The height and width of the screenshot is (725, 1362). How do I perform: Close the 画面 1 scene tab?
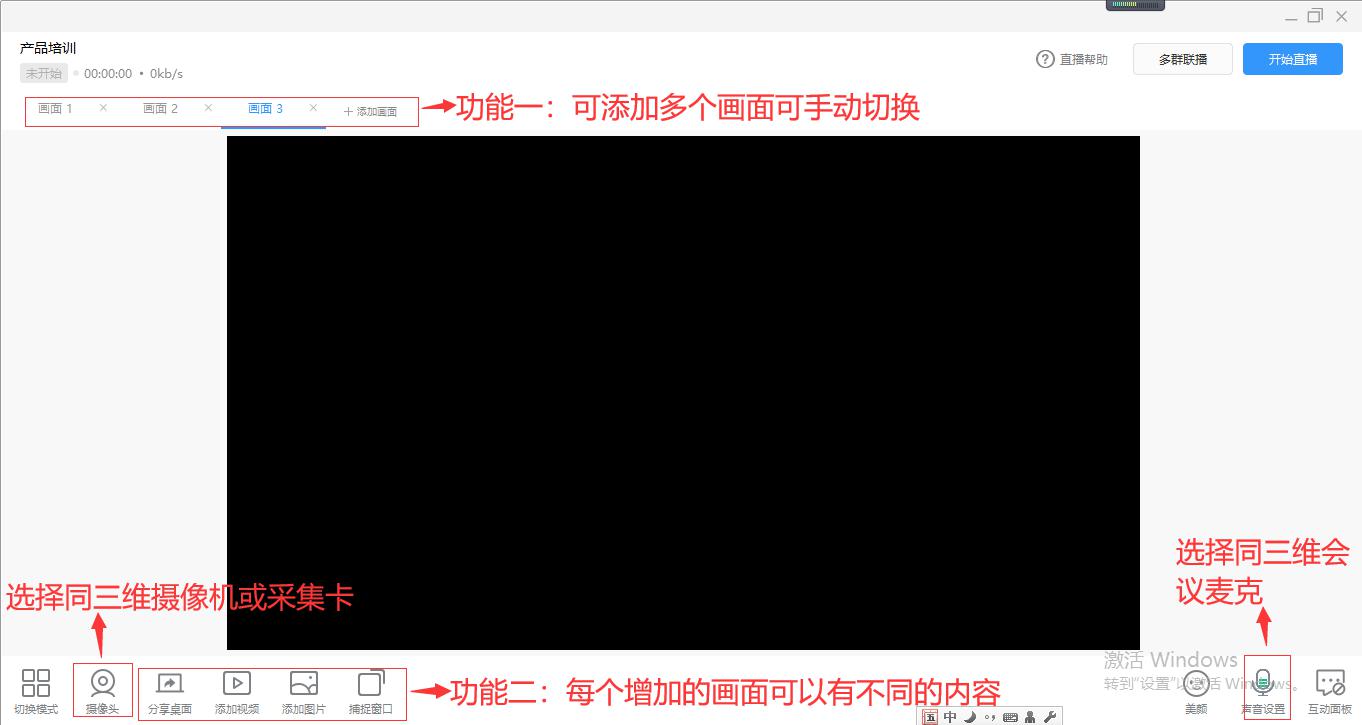(x=103, y=108)
